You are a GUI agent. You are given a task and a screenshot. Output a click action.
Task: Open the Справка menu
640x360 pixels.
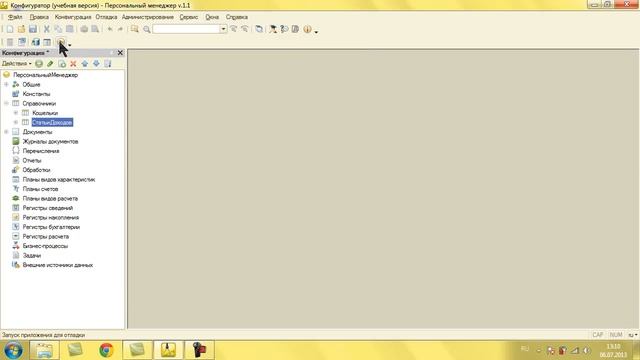coord(237,17)
